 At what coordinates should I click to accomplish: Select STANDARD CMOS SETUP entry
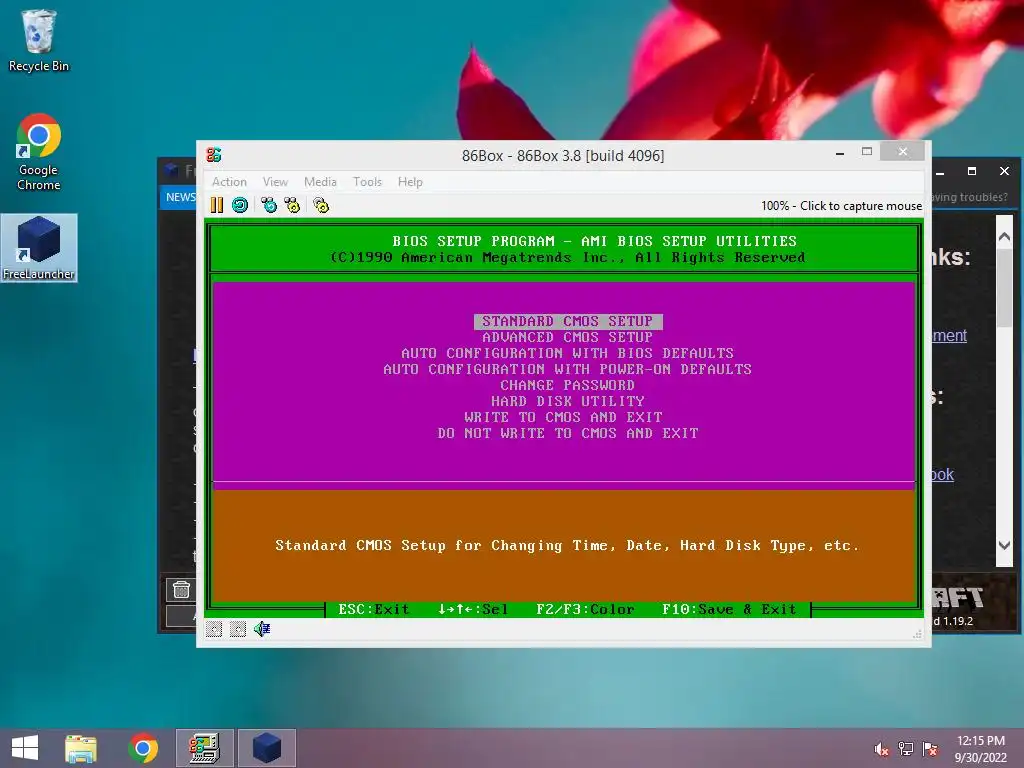click(x=568, y=321)
